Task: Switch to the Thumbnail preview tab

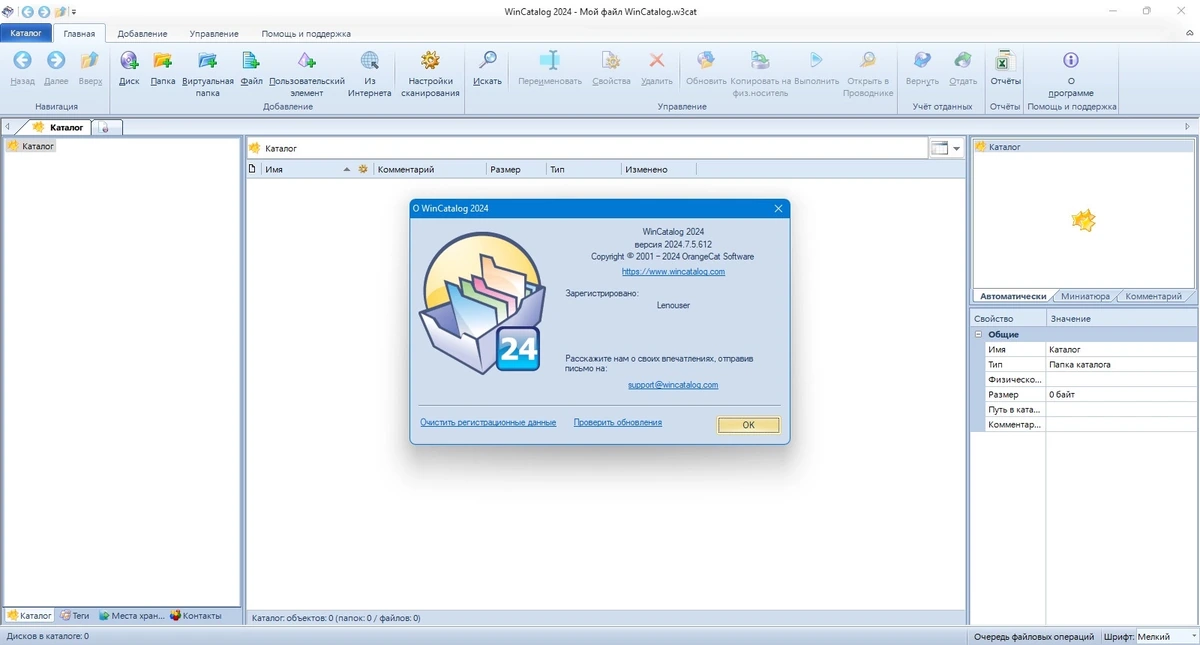Action: 1086,296
